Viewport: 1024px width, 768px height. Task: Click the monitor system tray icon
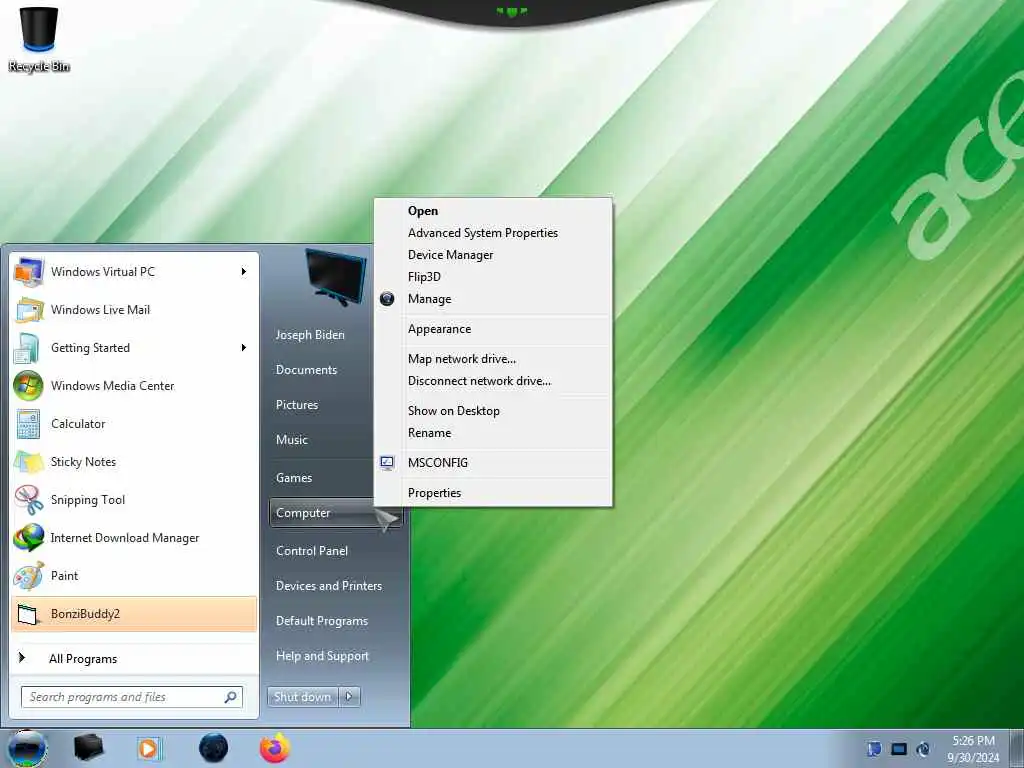coord(899,749)
